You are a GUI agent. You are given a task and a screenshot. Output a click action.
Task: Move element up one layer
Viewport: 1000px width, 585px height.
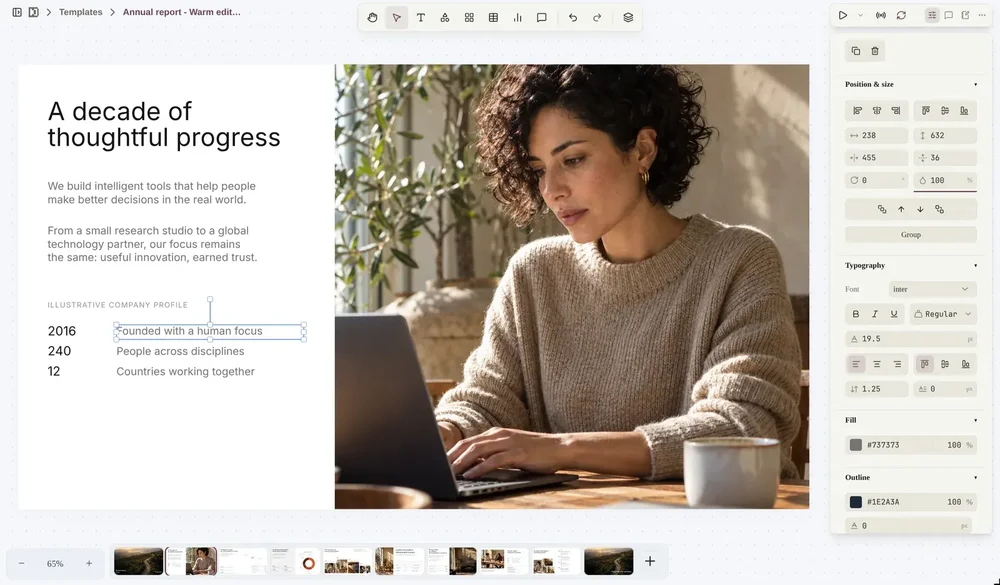[x=901, y=209]
